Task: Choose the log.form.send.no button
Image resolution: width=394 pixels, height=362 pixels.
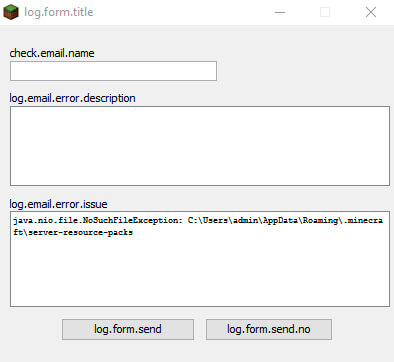Action: click(269, 329)
